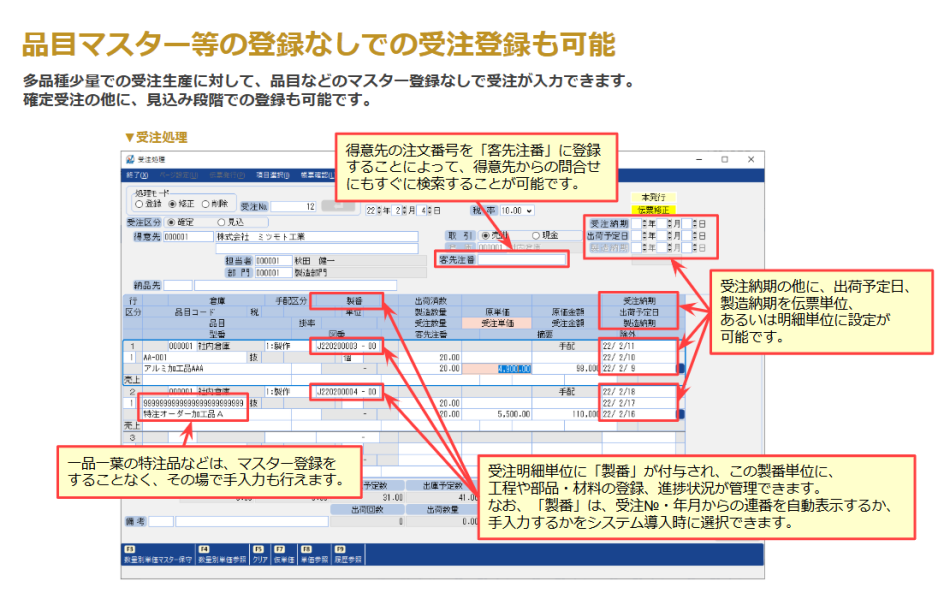Open the 税率 tax rate dropdown

[528, 209]
